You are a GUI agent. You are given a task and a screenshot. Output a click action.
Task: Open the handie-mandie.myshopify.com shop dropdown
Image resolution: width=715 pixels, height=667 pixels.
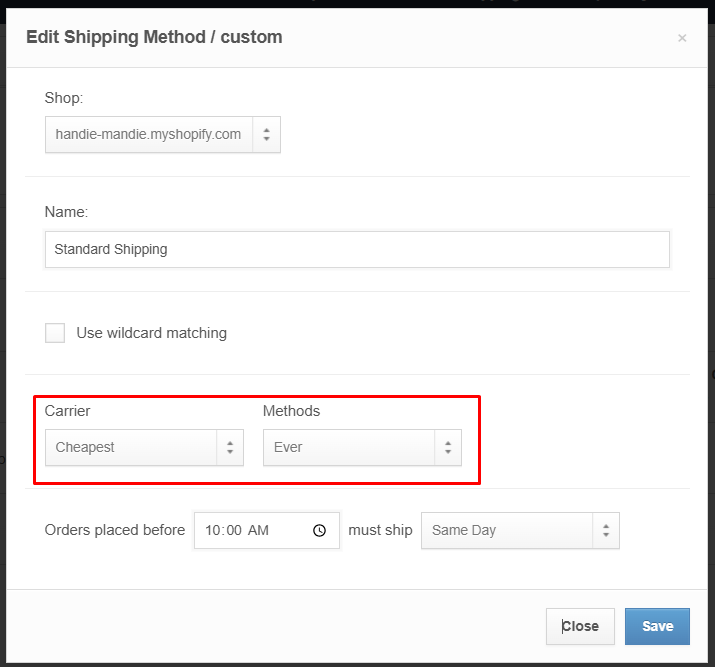(x=163, y=134)
